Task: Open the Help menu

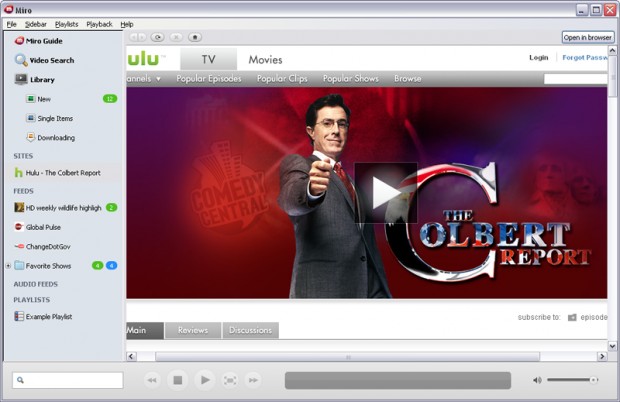Action: click(x=127, y=24)
